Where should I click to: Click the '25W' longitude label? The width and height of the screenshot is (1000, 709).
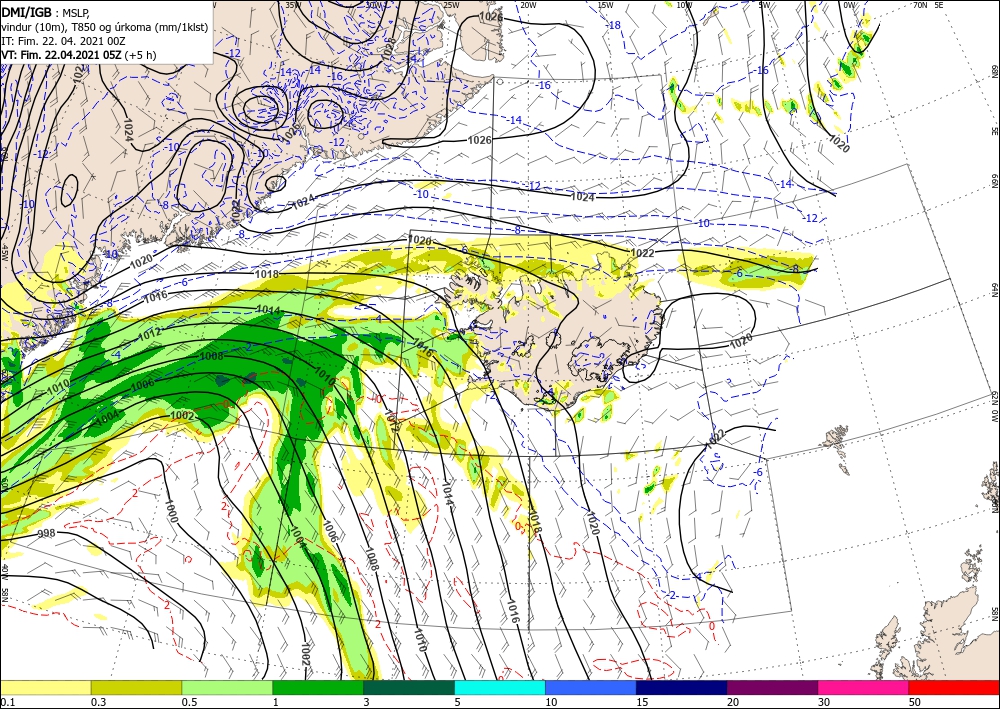451,5
